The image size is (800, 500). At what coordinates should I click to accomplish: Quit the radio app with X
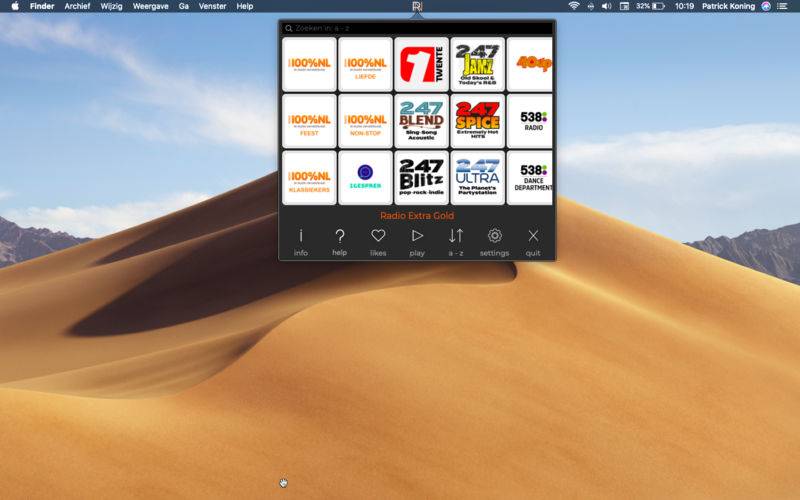tap(533, 242)
